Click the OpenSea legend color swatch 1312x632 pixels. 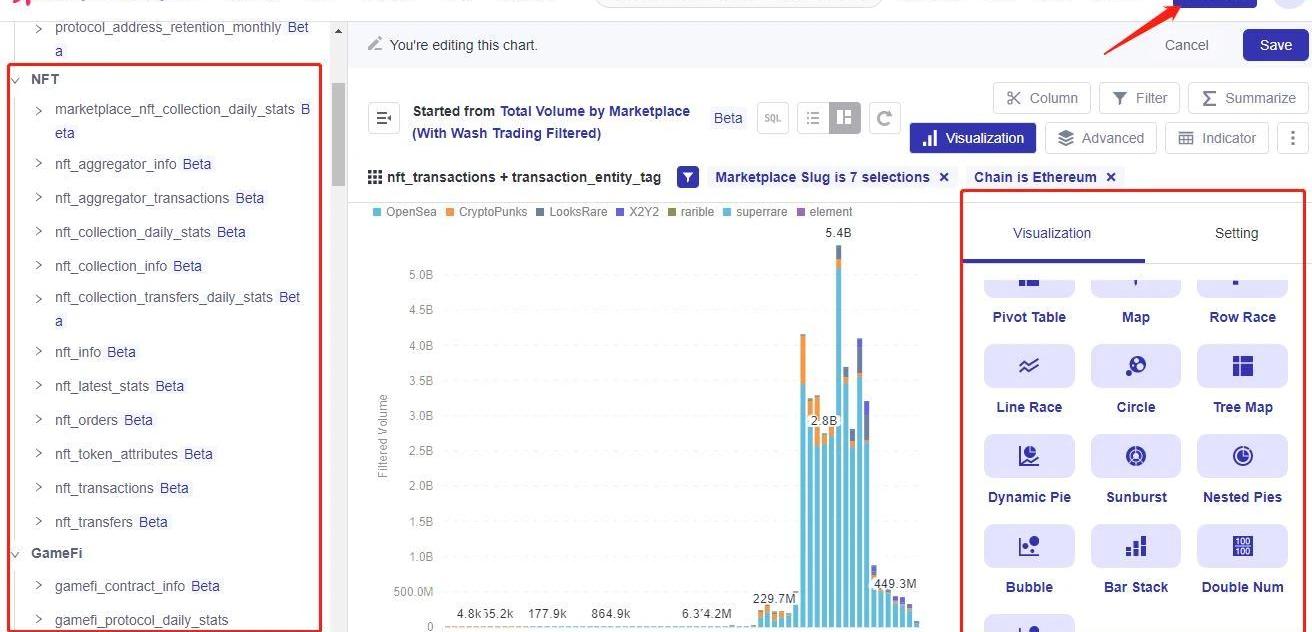(377, 212)
